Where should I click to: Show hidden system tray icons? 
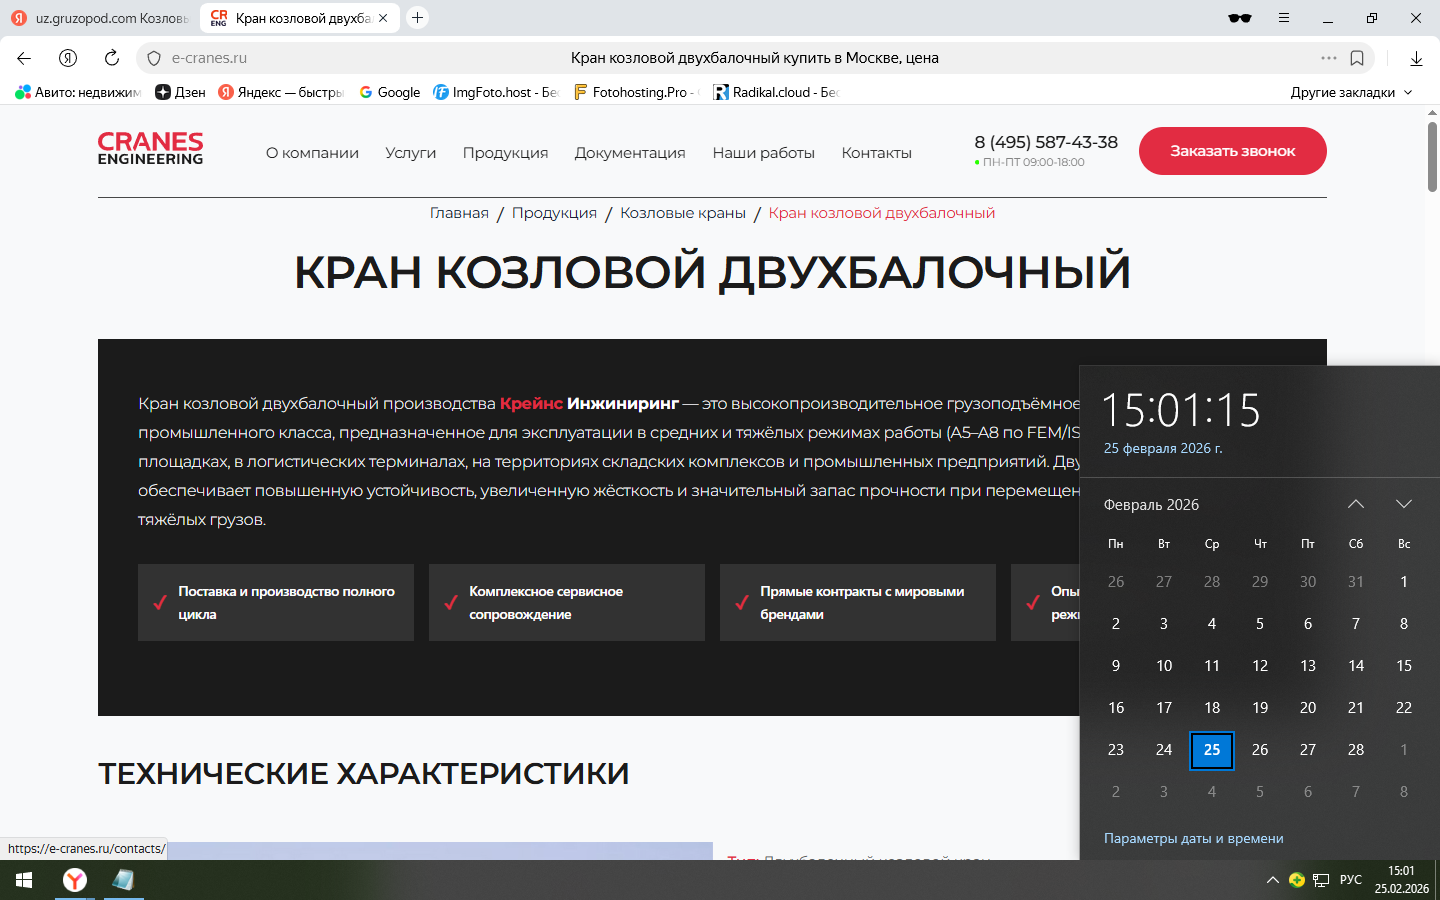click(1272, 880)
